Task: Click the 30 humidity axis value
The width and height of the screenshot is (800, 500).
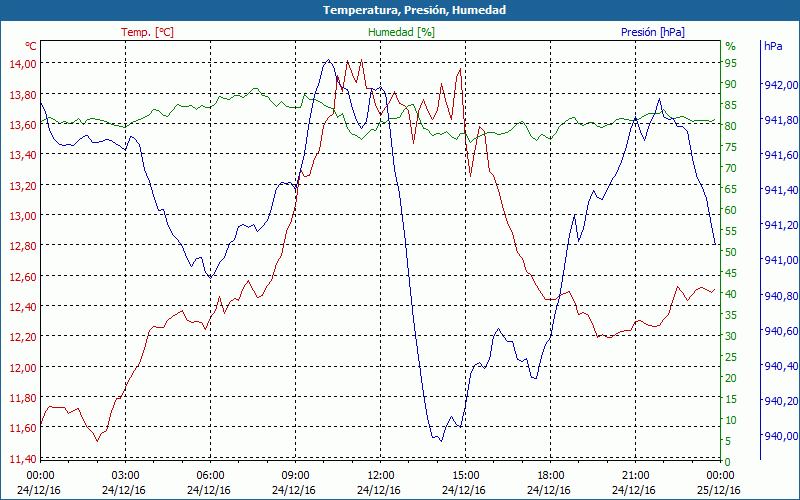Action: [x=731, y=336]
